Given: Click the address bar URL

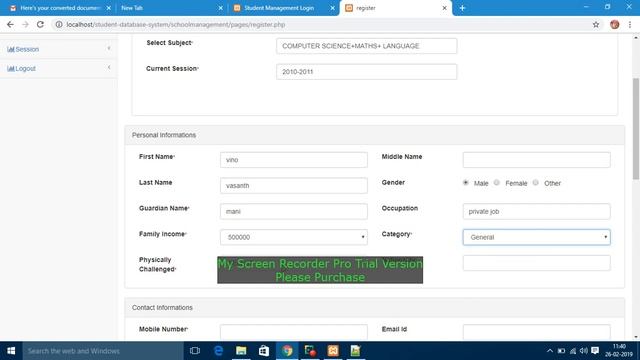Looking at the screenshot, I should (x=176, y=25).
